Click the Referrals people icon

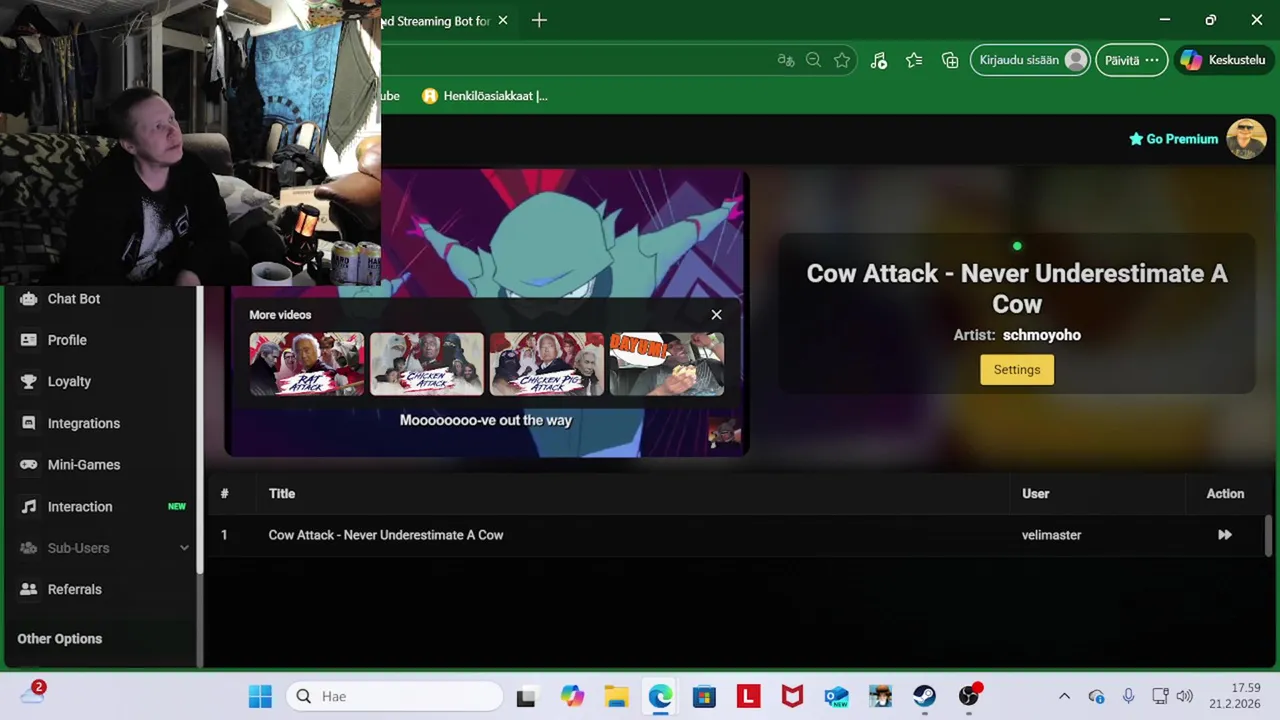(28, 590)
